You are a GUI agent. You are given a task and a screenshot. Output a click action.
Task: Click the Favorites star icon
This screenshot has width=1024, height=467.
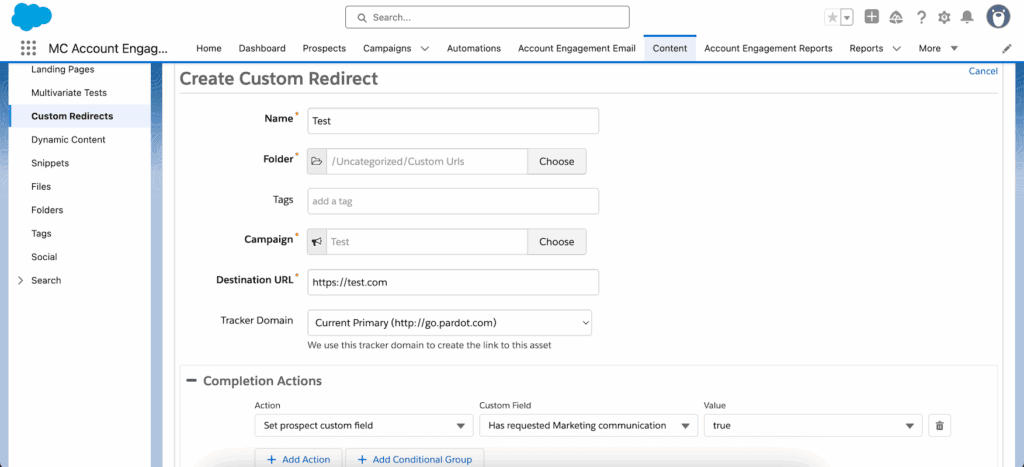[832, 18]
